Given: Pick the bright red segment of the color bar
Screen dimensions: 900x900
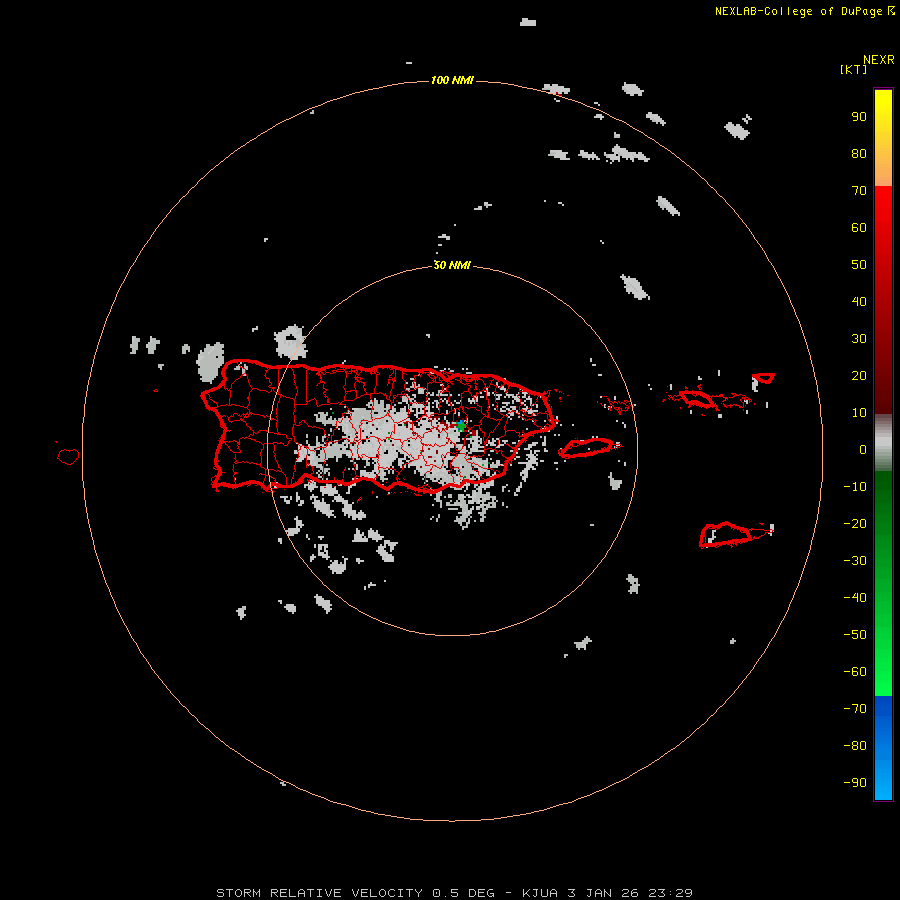Looking at the screenshot, I should click(x=883, y=212).
